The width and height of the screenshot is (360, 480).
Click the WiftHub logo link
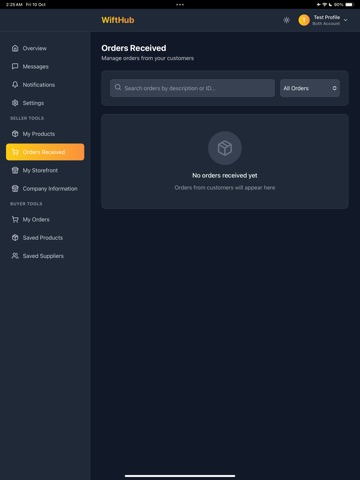[x=118, y=20]
